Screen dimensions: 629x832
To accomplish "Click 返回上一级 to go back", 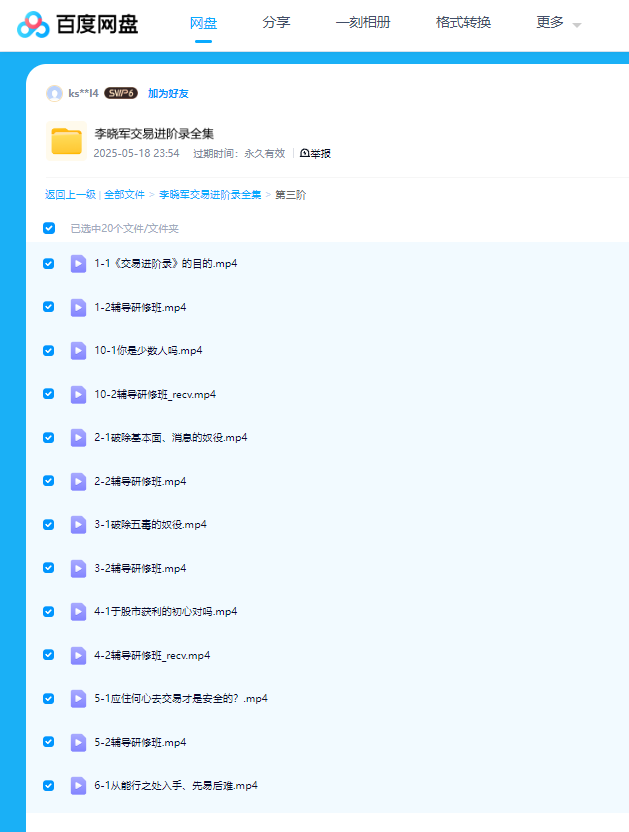I will point(70,195).
